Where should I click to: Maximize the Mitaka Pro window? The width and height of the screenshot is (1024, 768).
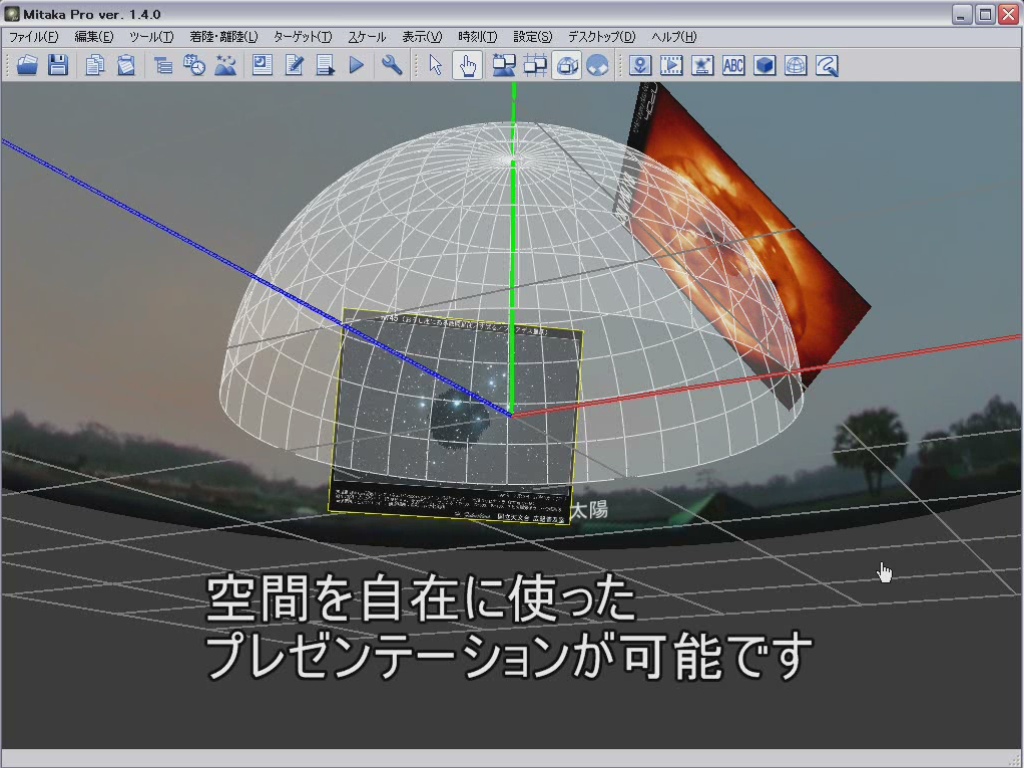(985, 14)
